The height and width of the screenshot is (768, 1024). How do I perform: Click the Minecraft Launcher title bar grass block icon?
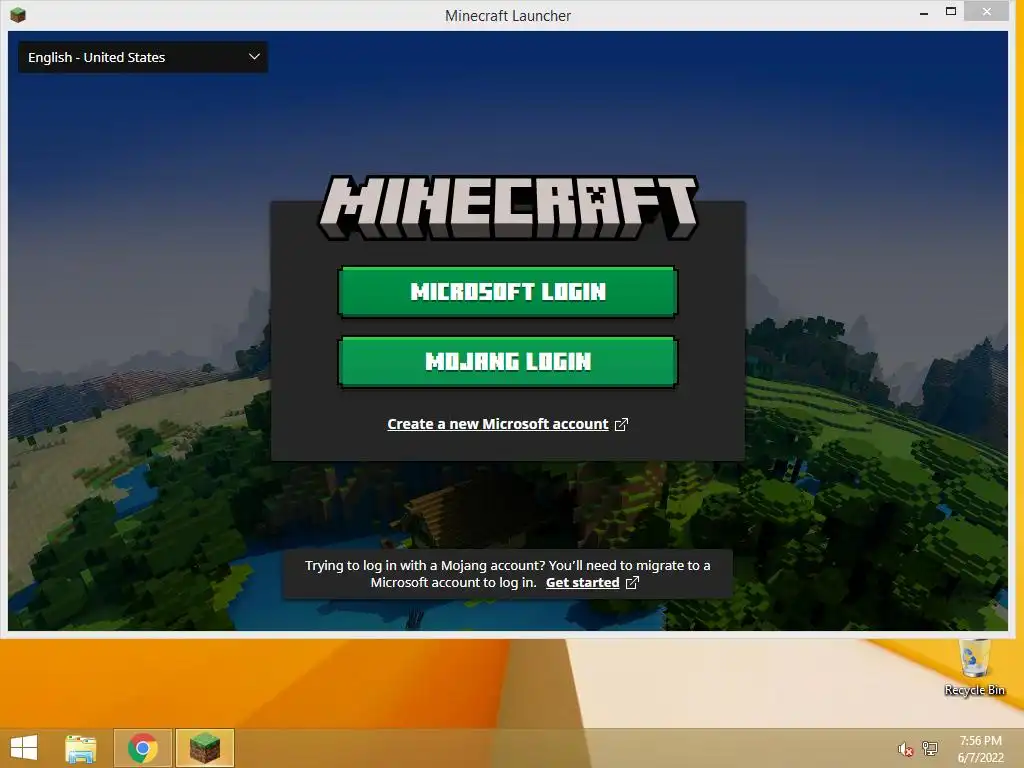click(x=18, y=14)
